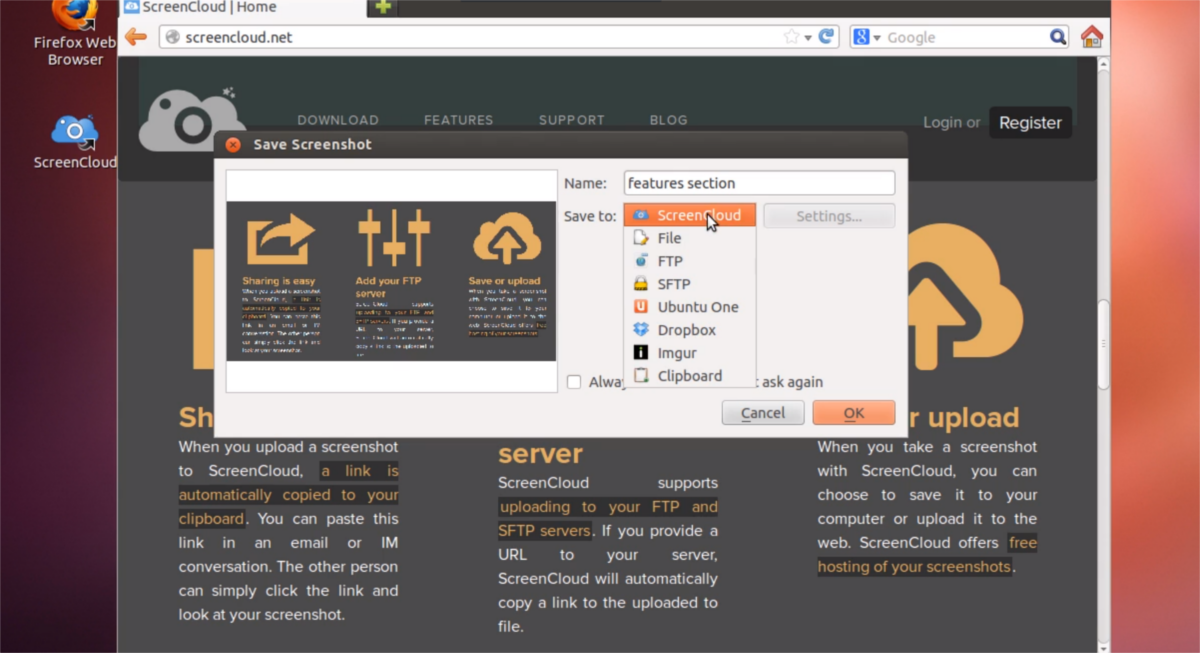Viewport: 1200px width, 653px height.
Task: Click the ScreenCloud cloud camera logo
Action: [191, 118]
